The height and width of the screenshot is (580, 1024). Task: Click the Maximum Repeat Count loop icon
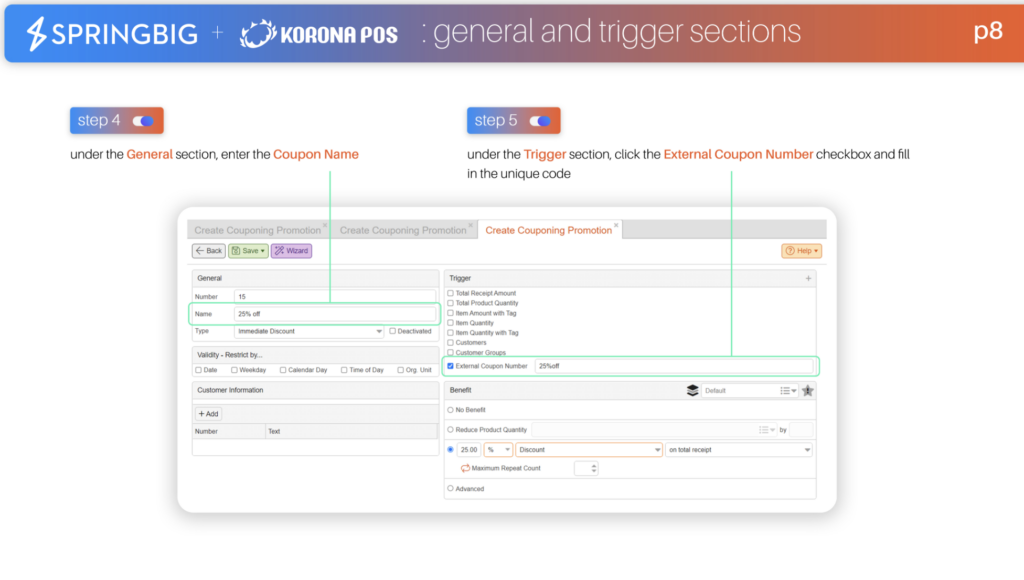click(465, 468)
